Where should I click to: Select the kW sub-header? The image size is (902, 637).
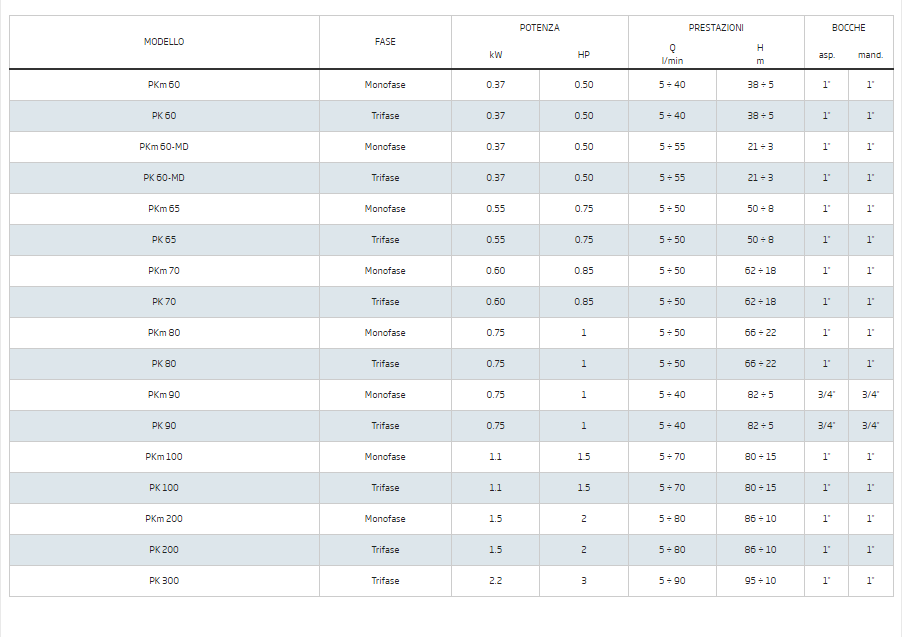[495, 55]
